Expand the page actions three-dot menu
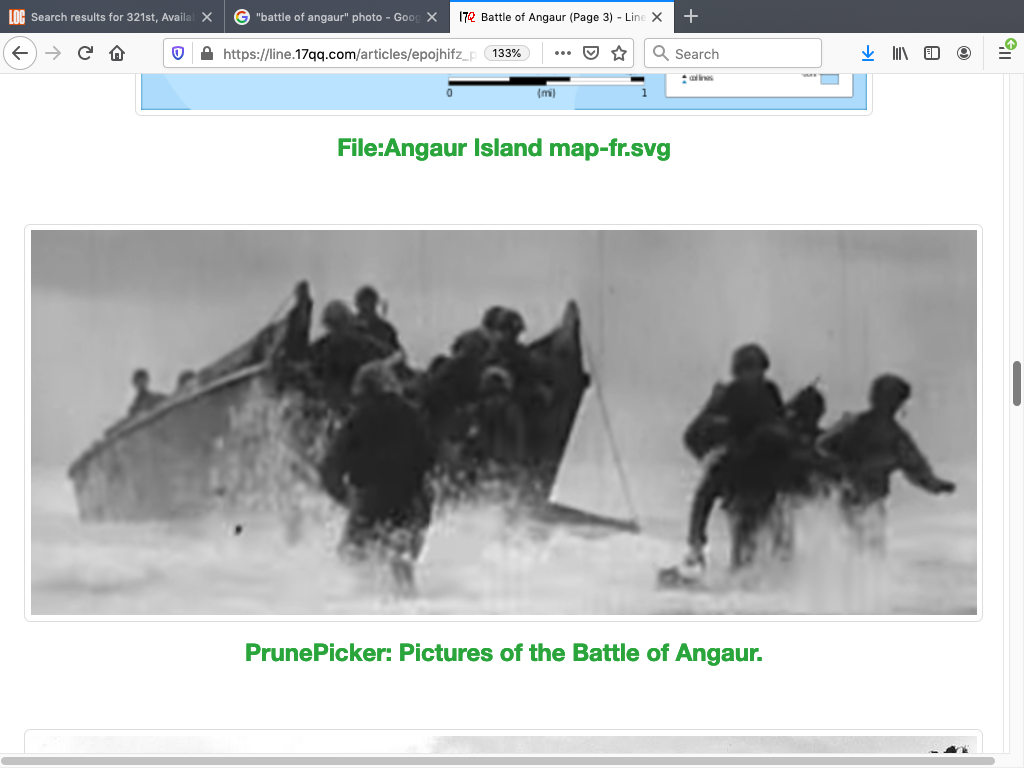Screen dimensions: 1024x768 (562, 54)
